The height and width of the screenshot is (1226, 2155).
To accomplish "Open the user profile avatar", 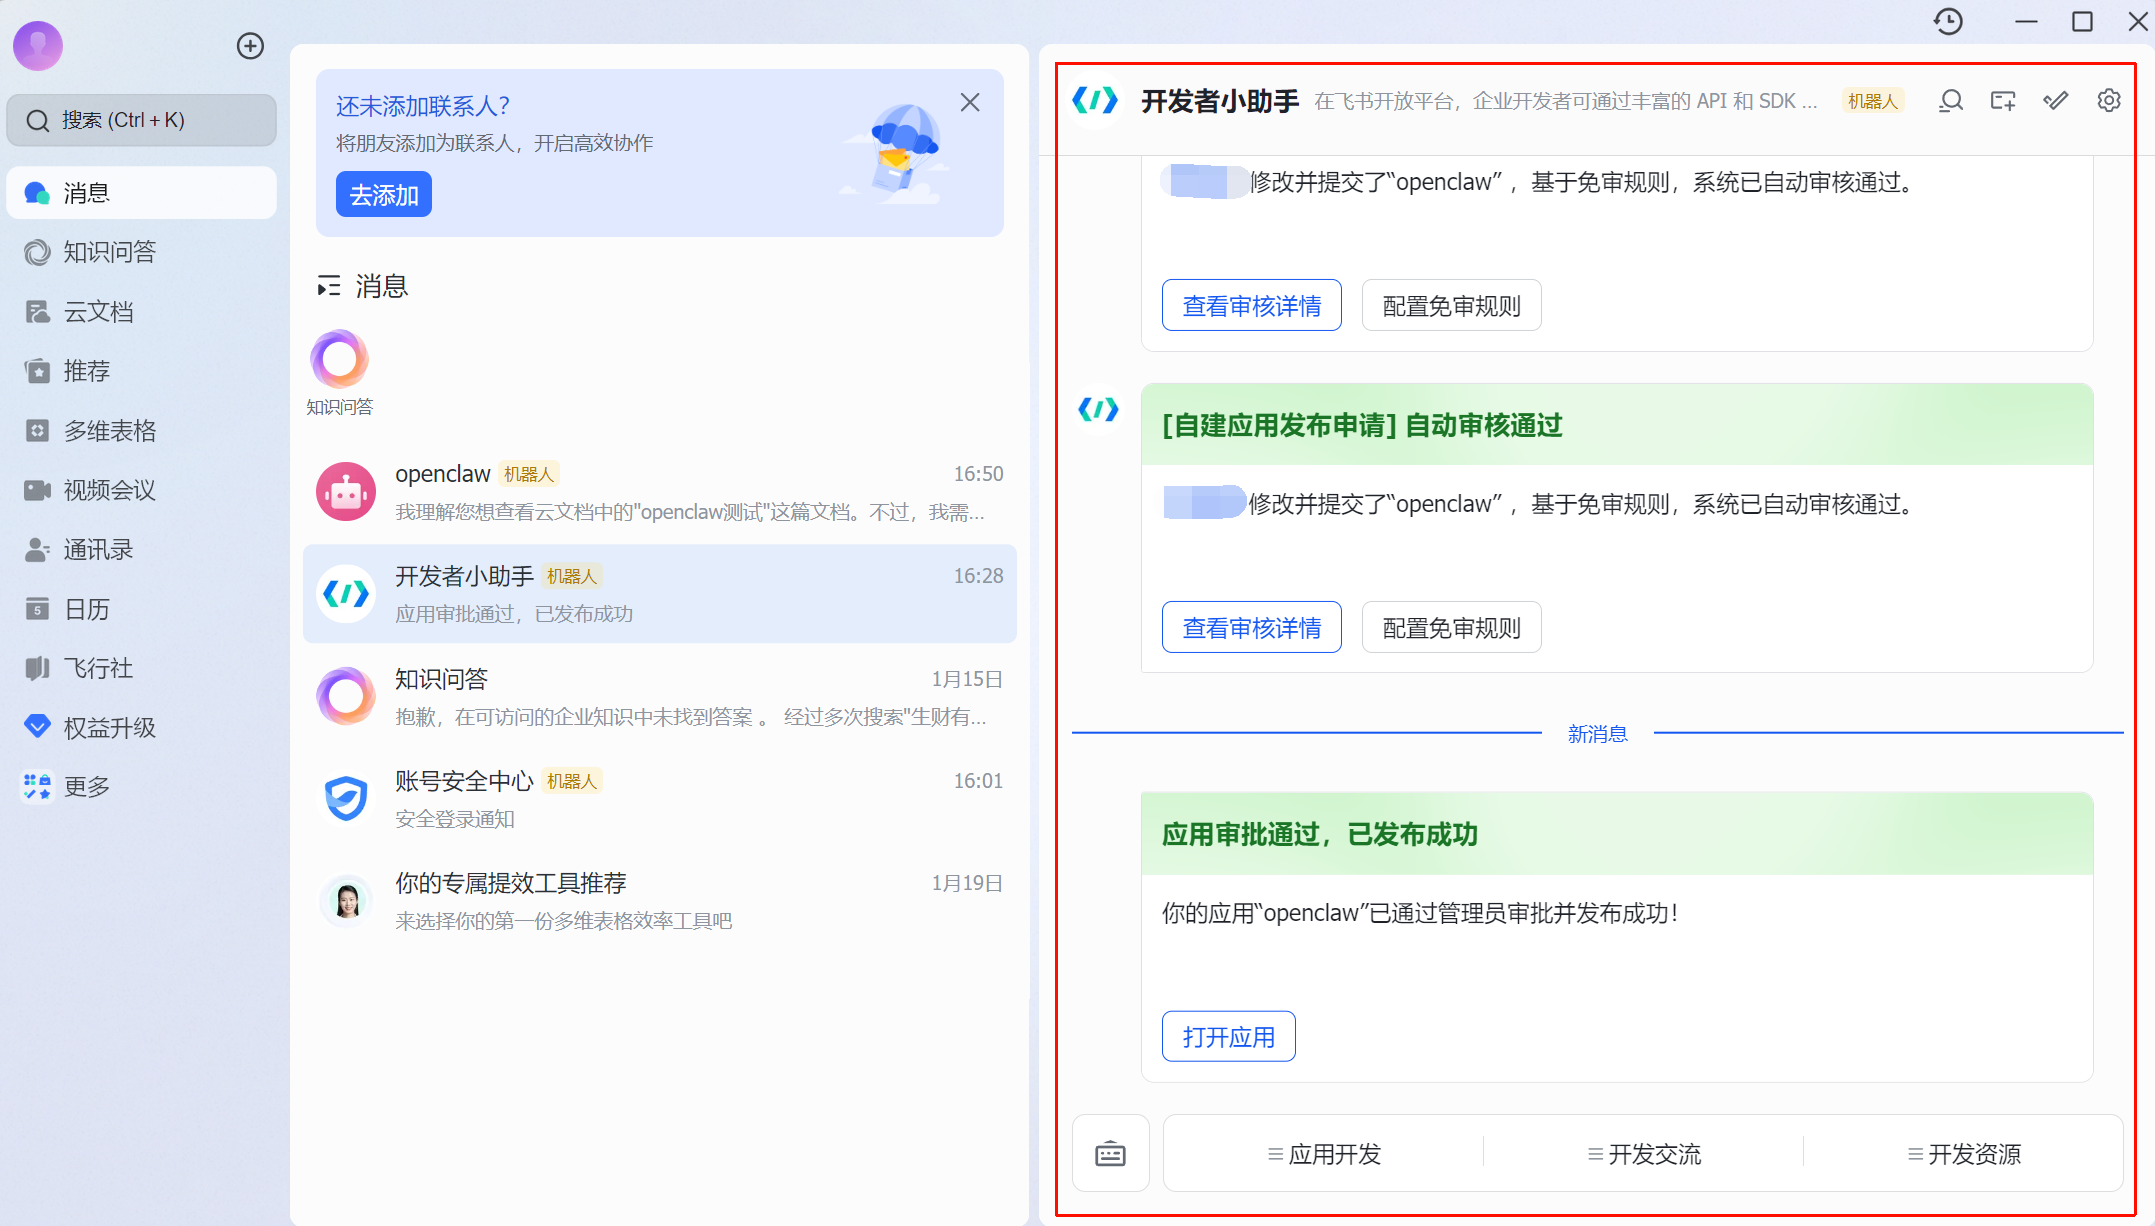I will pyautogui.click(x=38, y=45).
